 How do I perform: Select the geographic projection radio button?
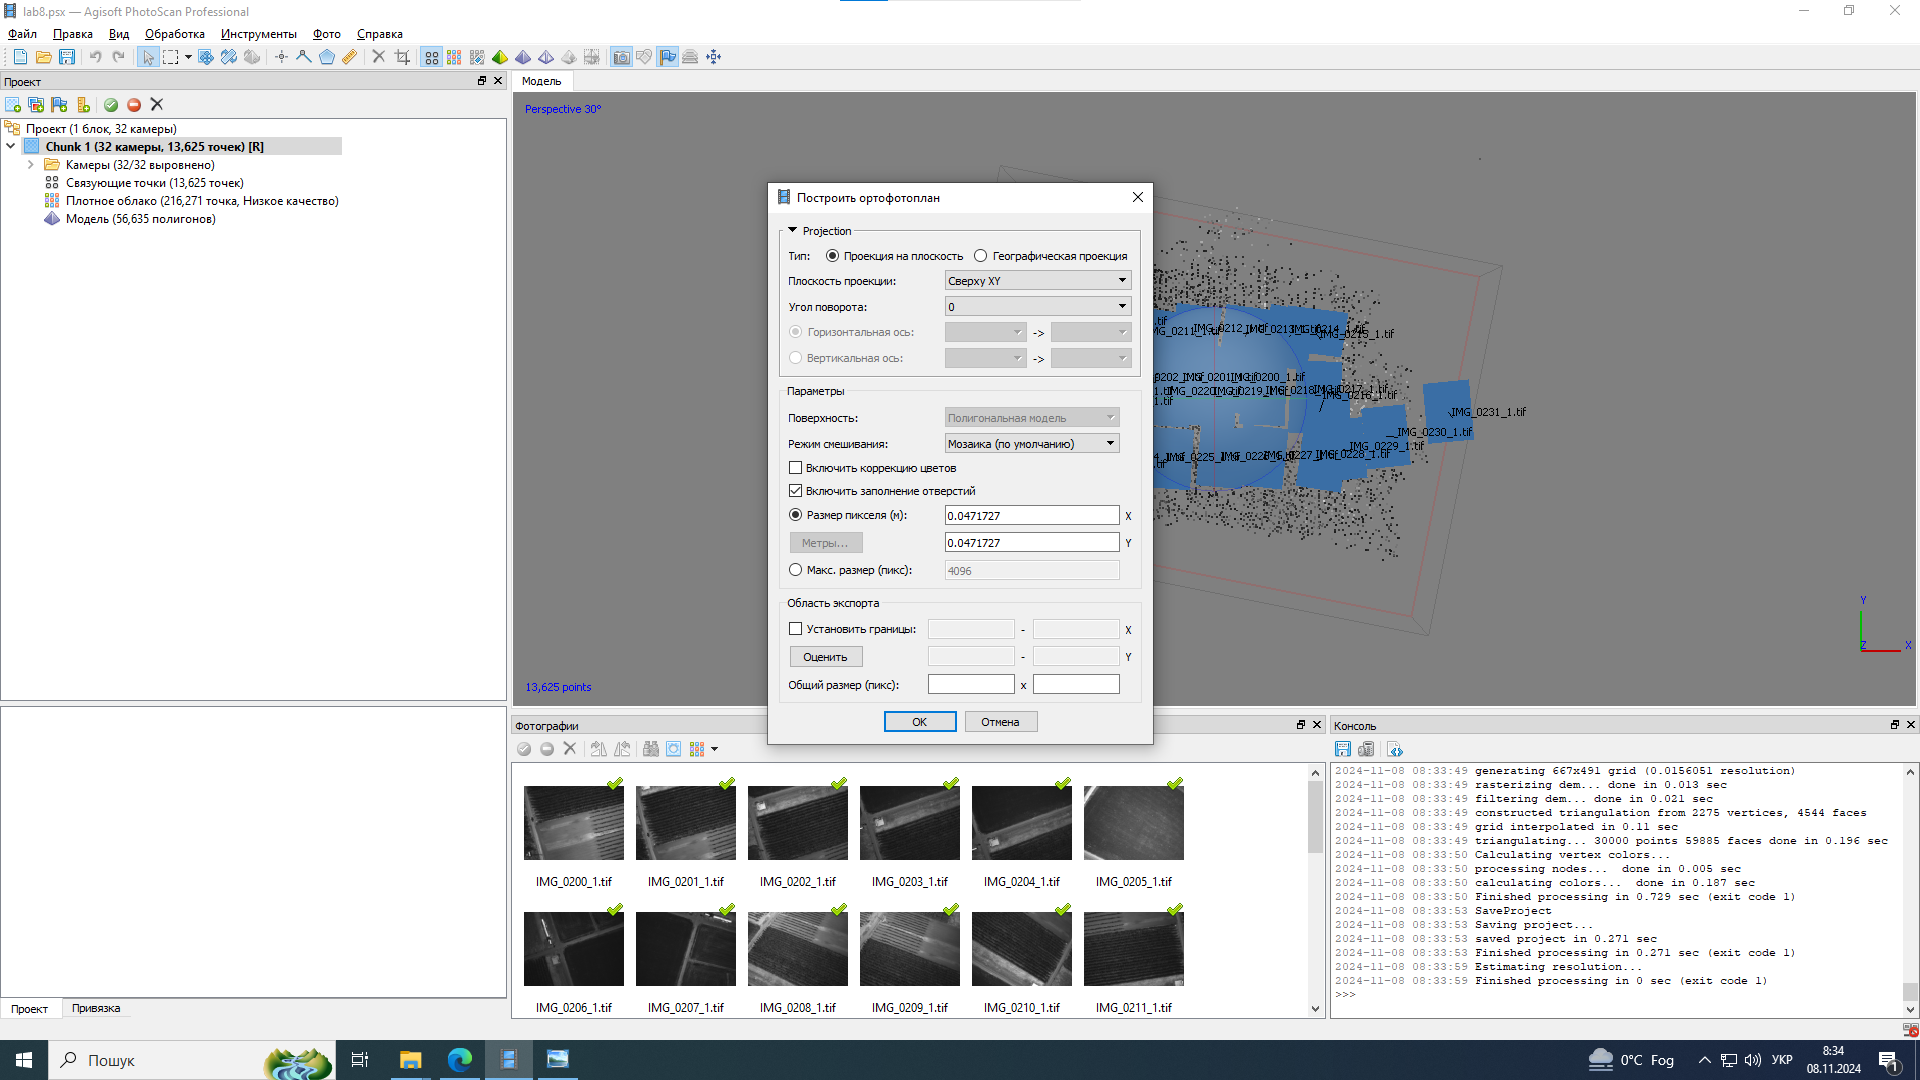(981, 256)
